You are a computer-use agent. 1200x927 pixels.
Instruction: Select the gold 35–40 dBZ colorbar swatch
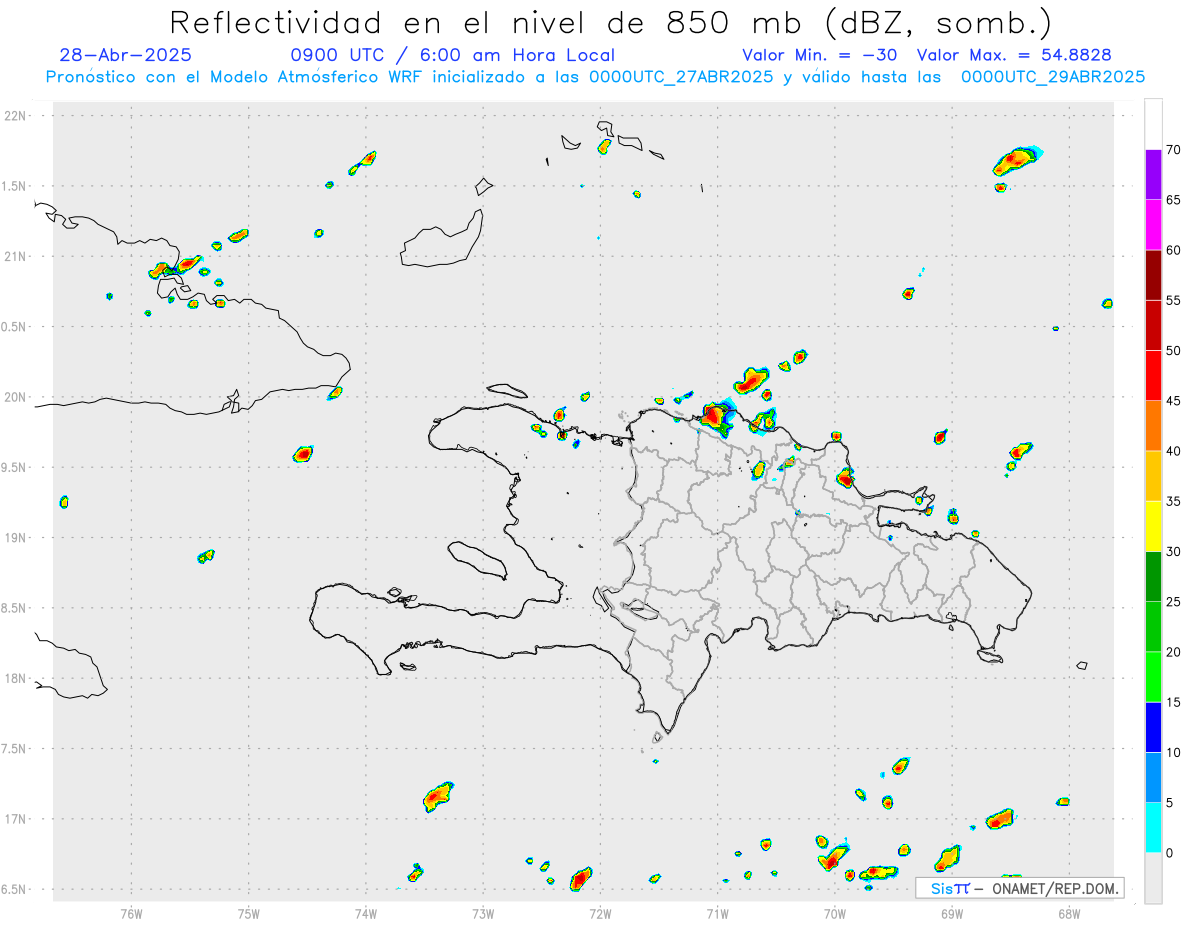coord(1154,476)
